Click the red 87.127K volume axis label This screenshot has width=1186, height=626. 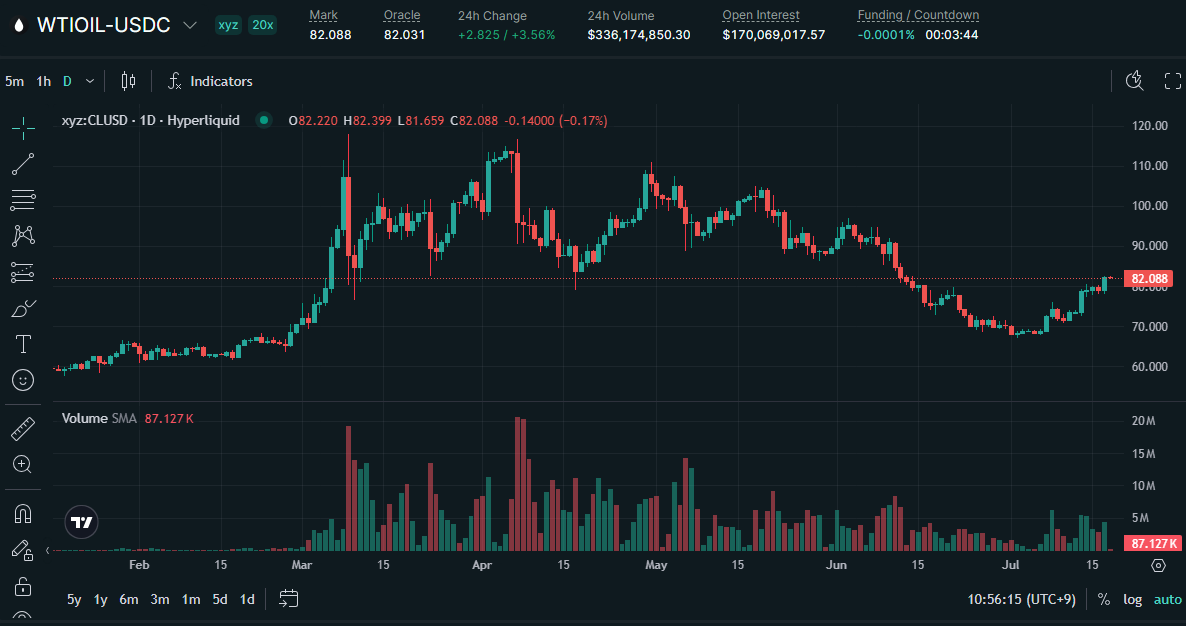click(x=1152, y=543)
